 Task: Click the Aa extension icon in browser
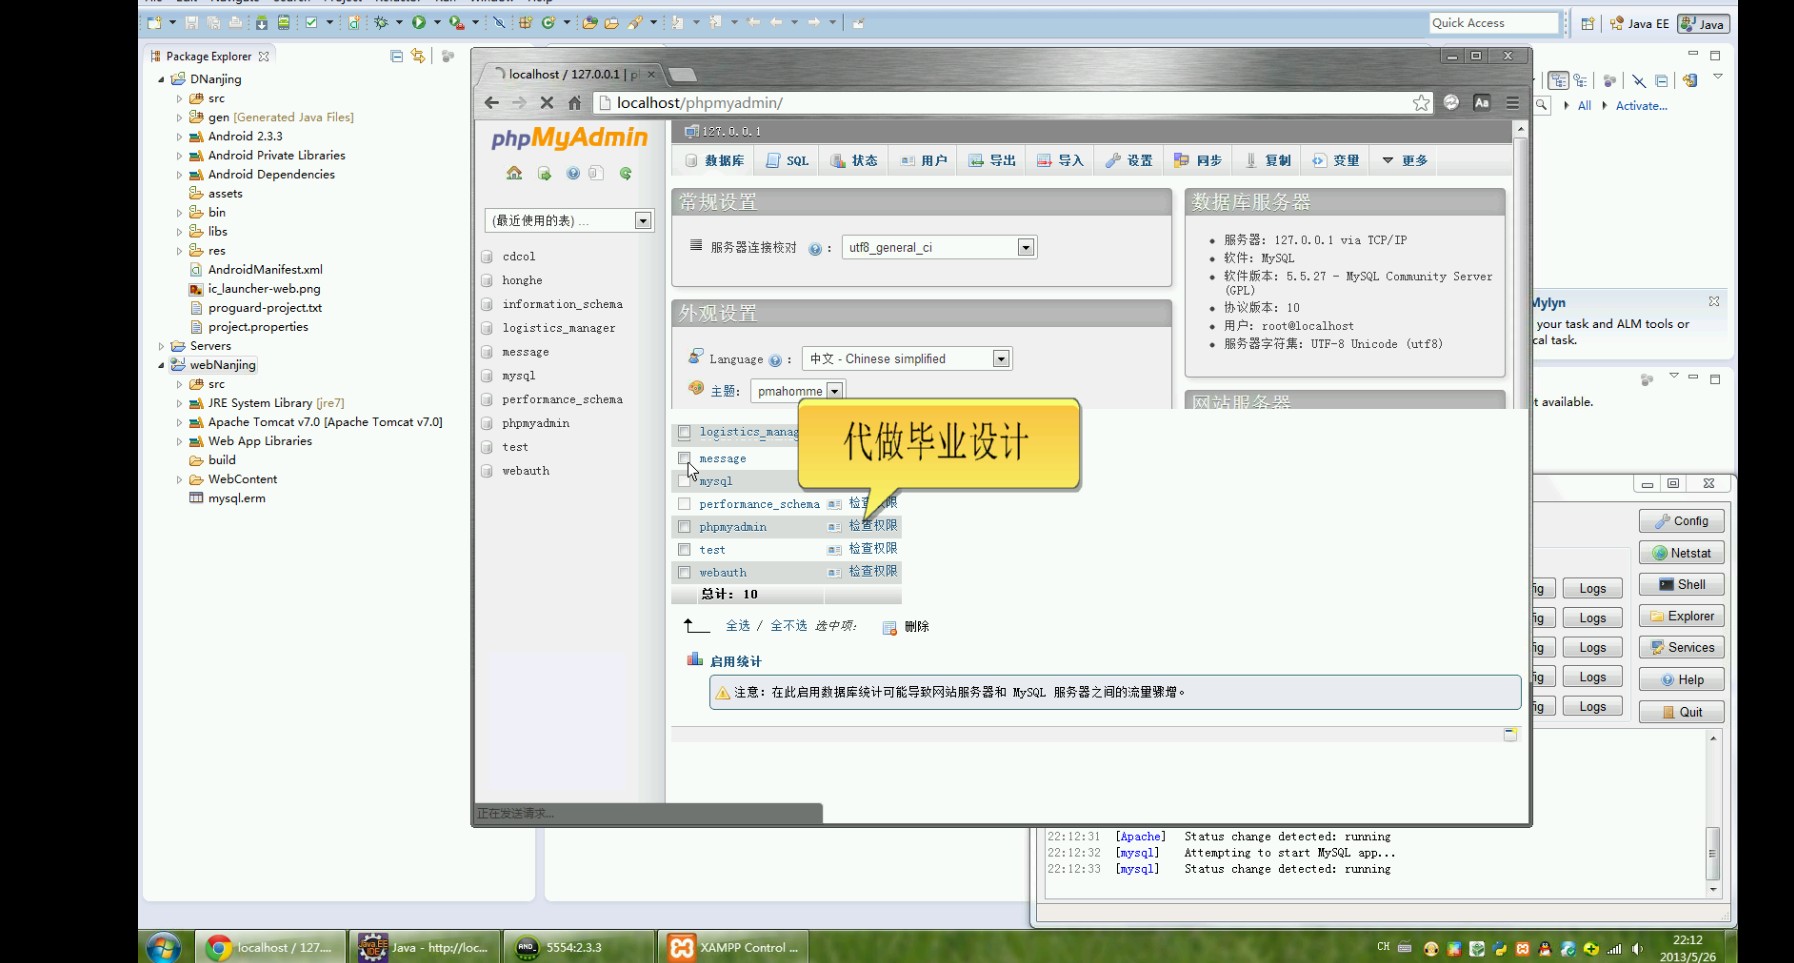click(1482, 102)
